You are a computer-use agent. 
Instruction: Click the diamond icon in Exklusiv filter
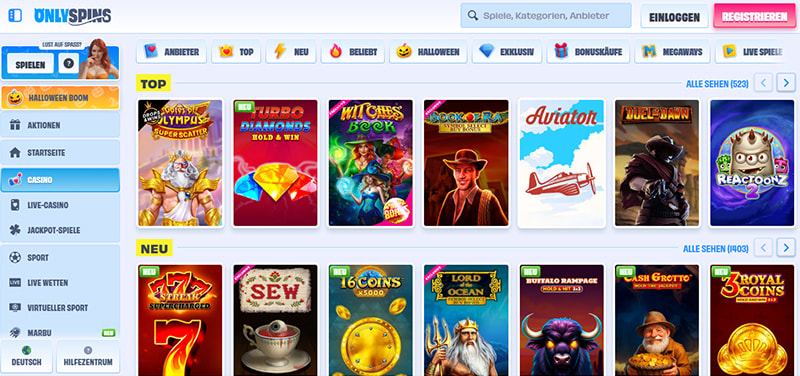[487, 52]
